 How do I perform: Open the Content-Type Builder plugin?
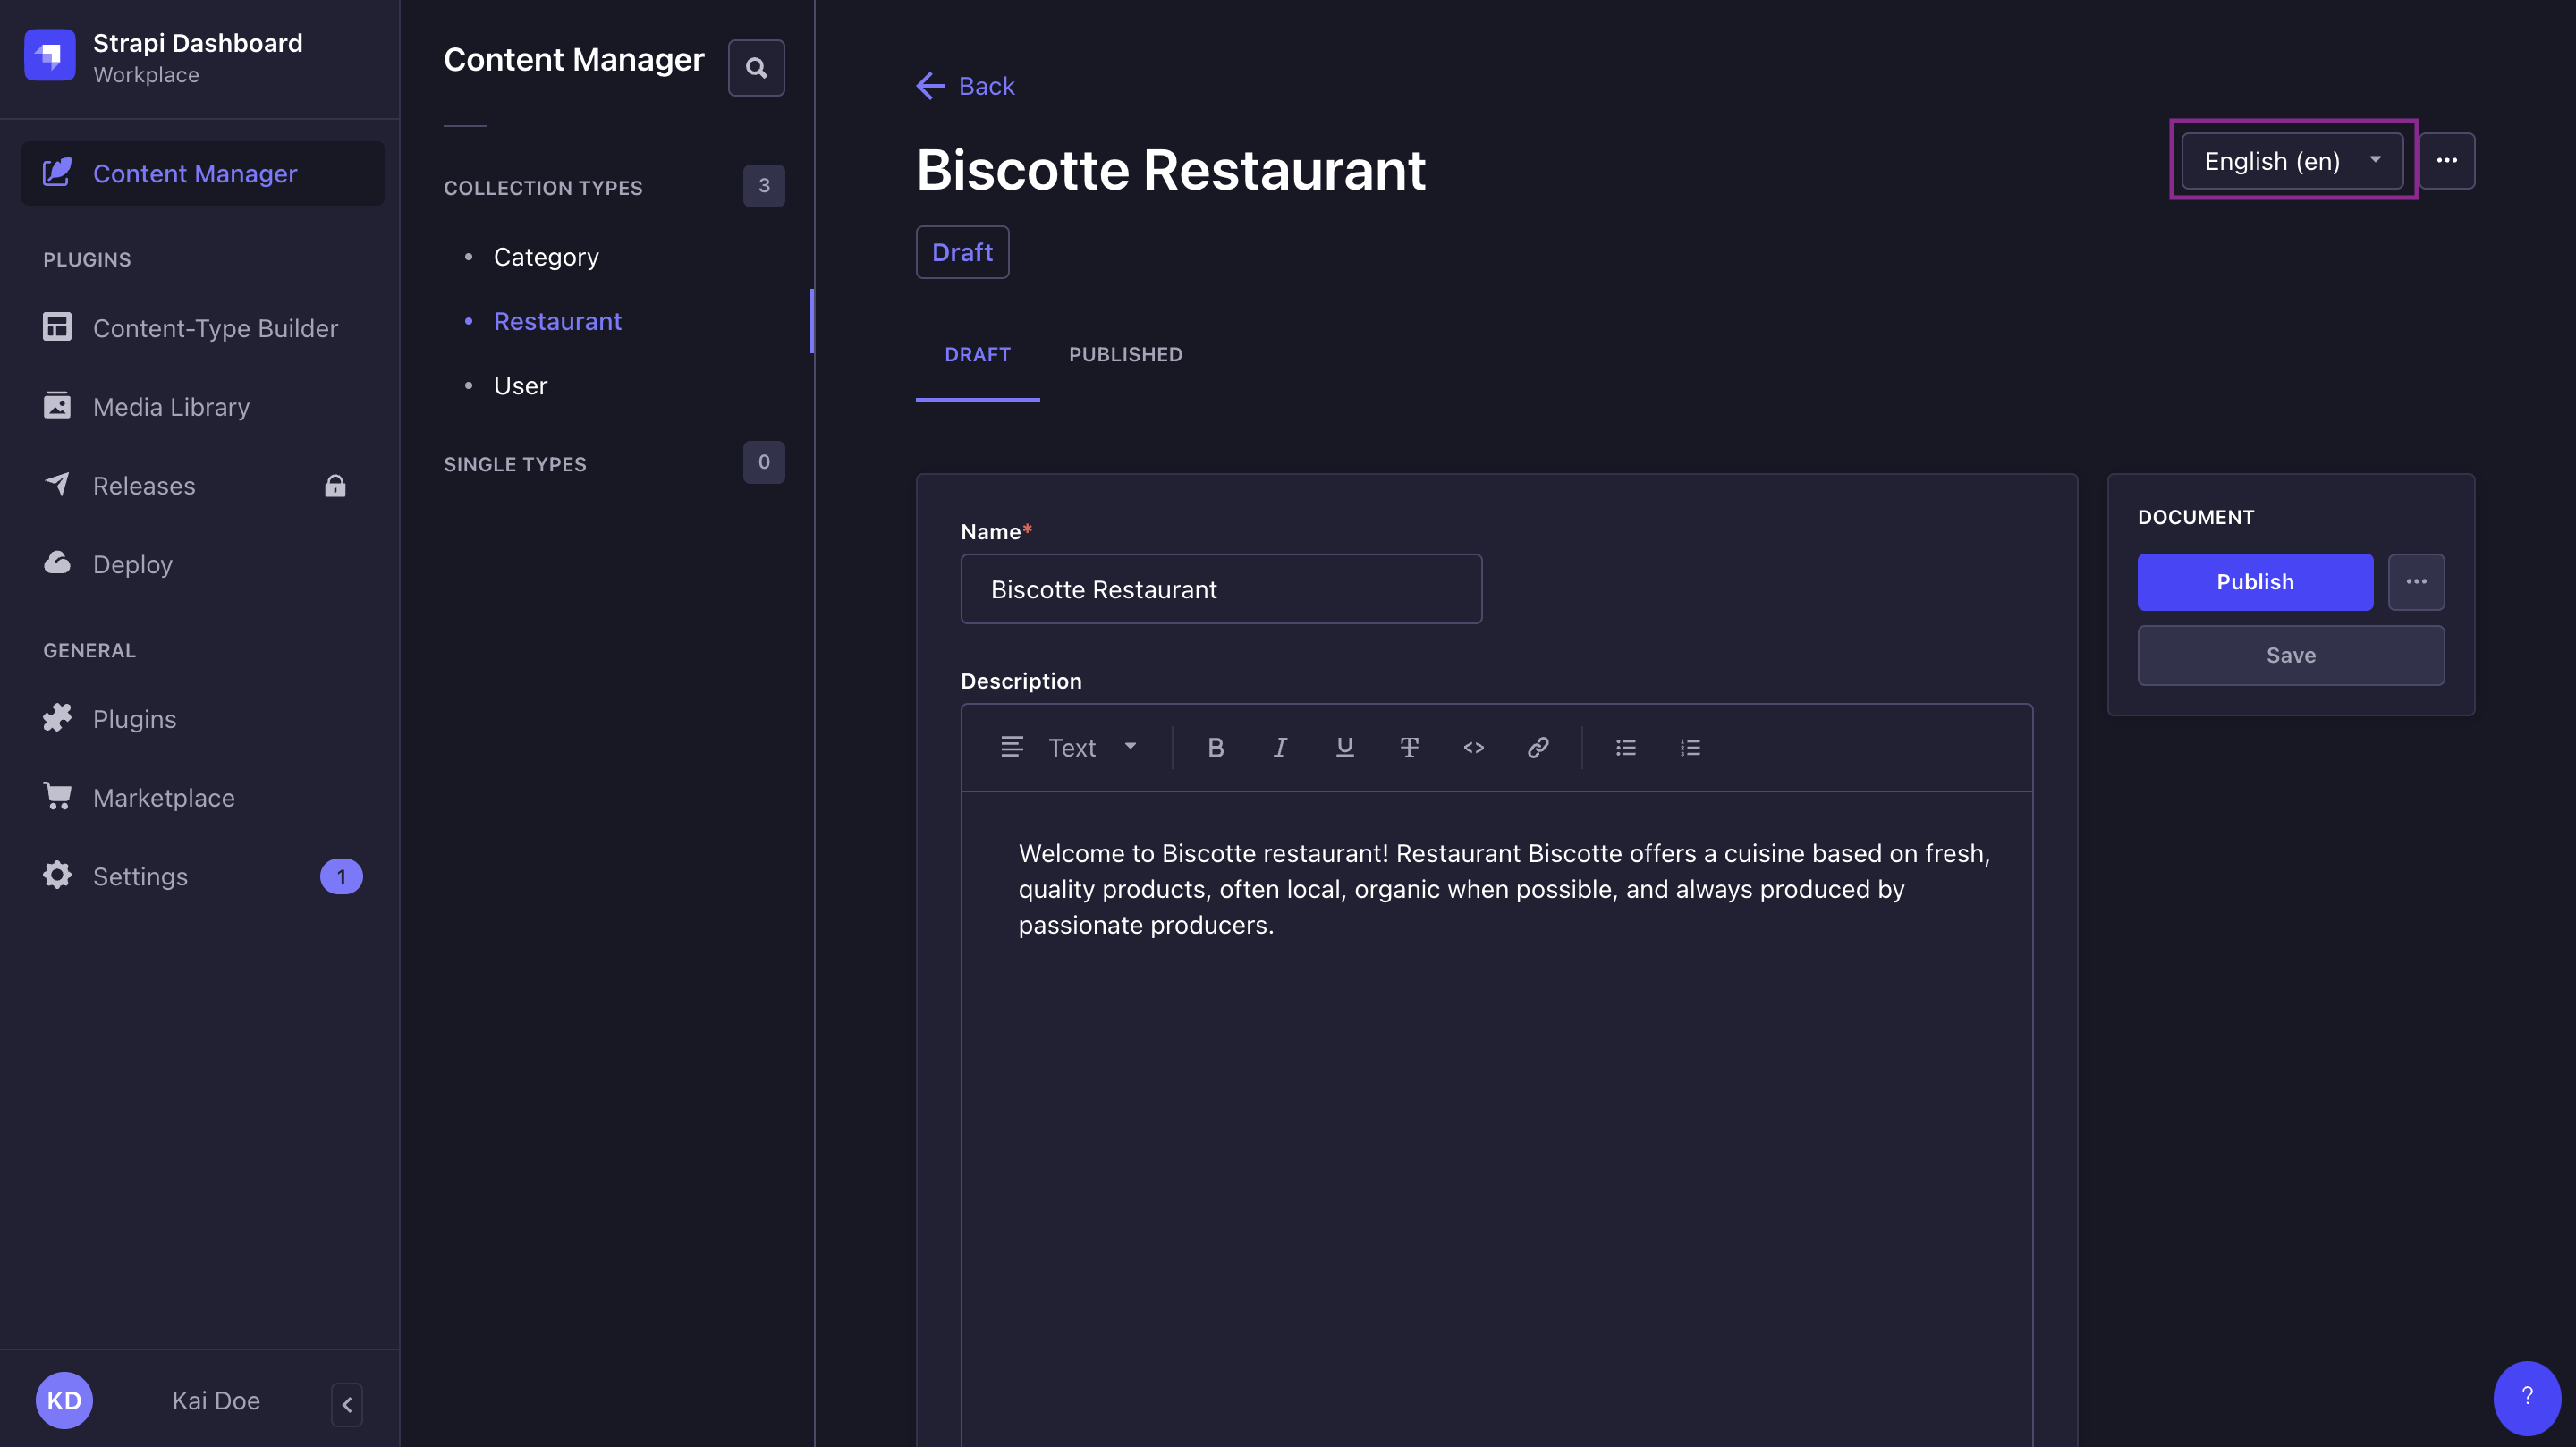(215, 328)
